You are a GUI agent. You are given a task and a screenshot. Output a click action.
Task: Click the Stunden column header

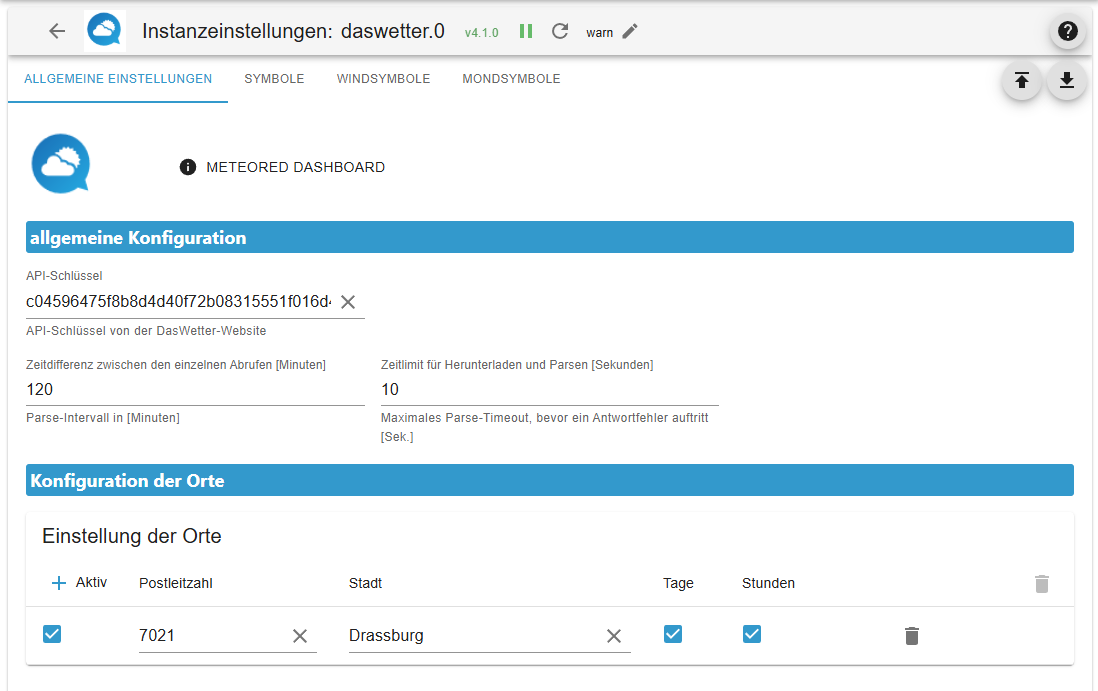768,583
